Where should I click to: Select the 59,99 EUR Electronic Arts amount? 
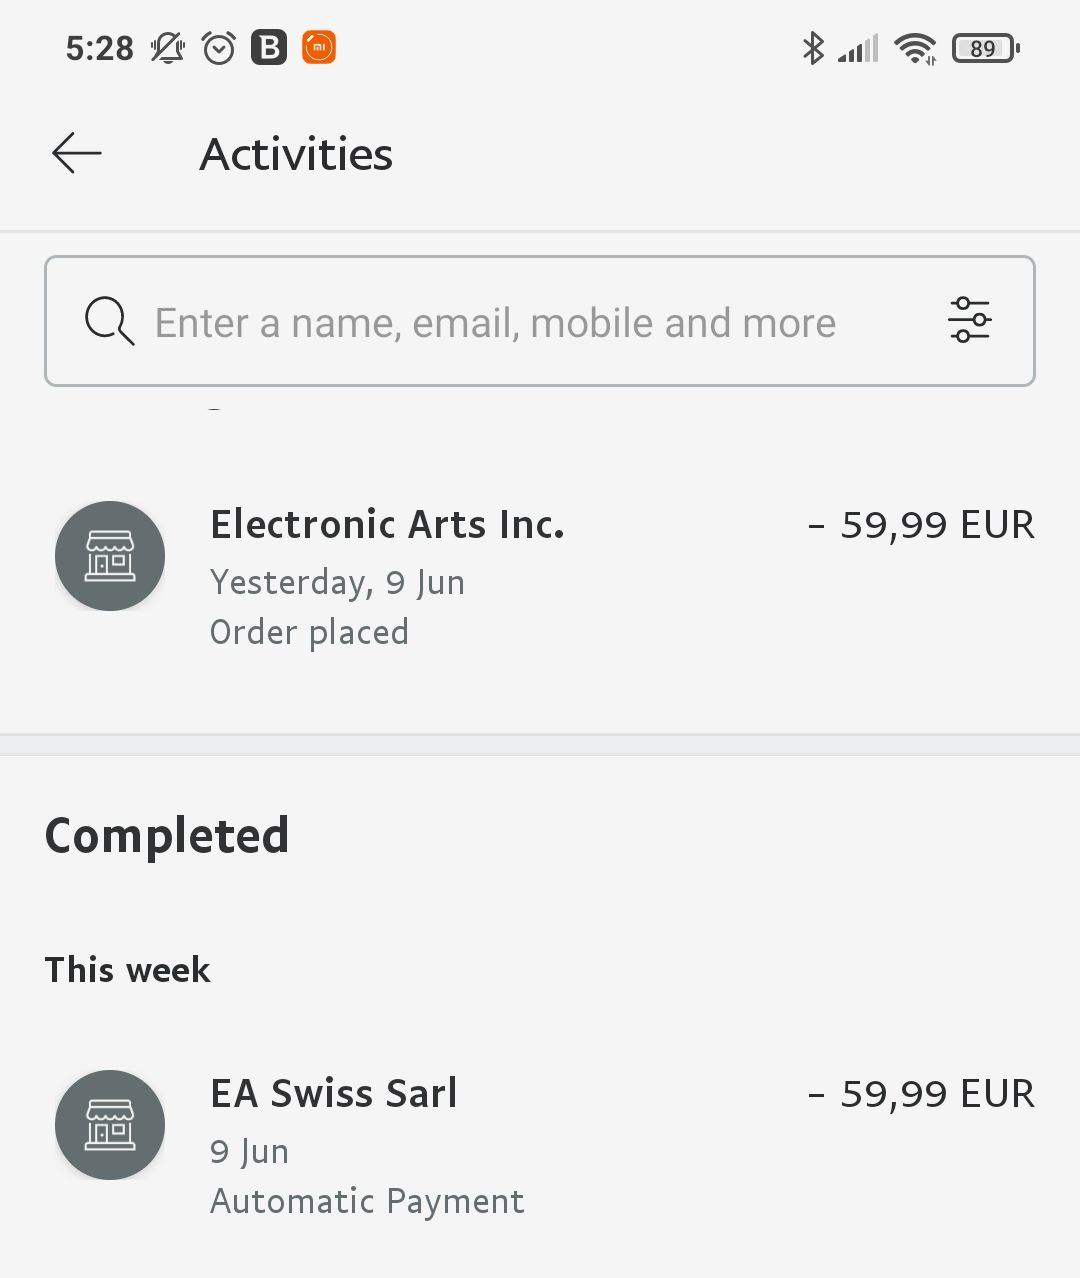pyautogui.click(x=921, y=525)
